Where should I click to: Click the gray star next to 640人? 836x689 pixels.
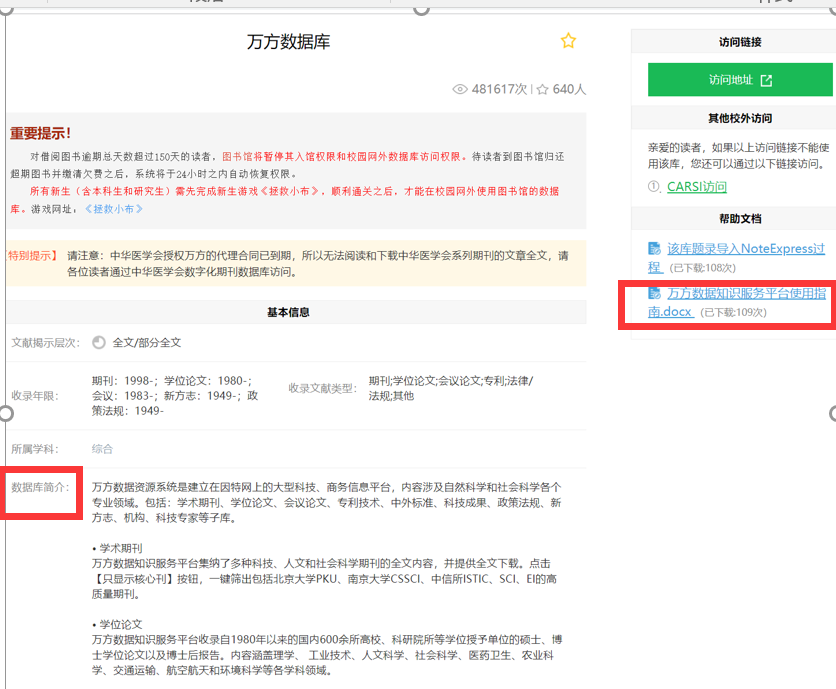point(542,90)
